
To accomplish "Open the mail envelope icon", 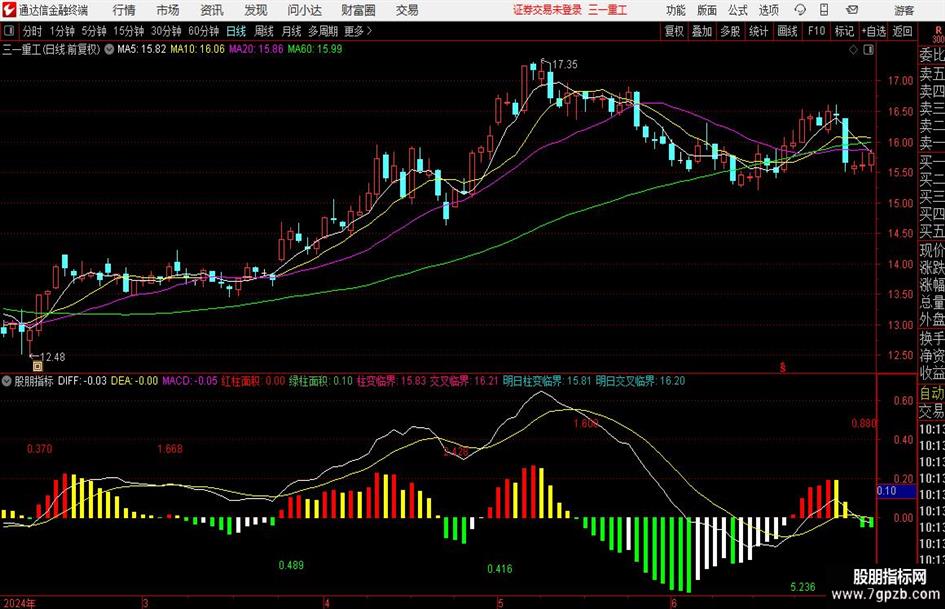I will click(852, 10).
